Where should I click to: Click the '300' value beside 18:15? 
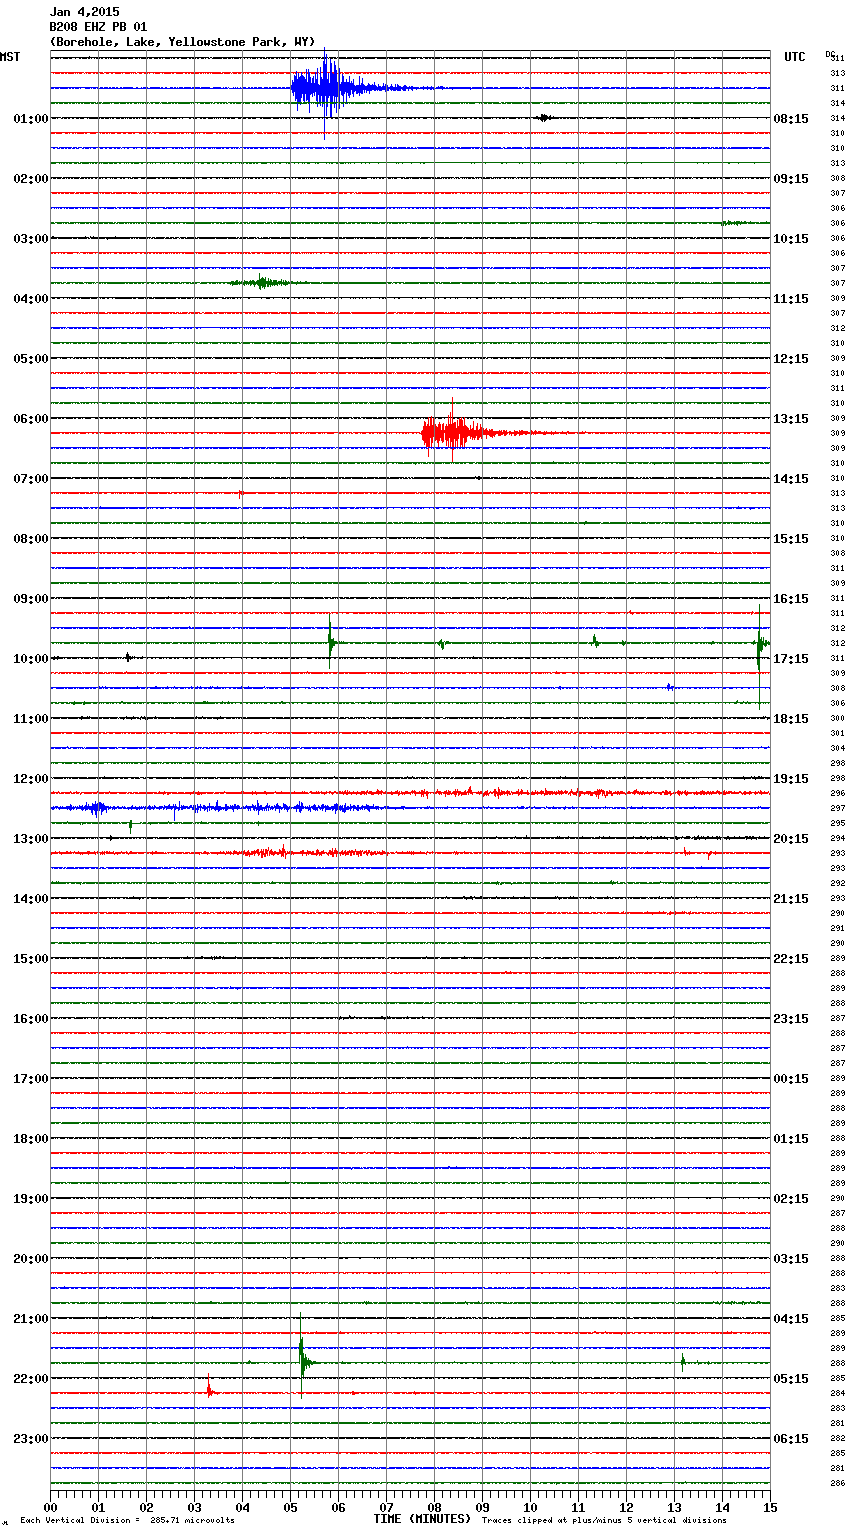(x=838, y=719)
